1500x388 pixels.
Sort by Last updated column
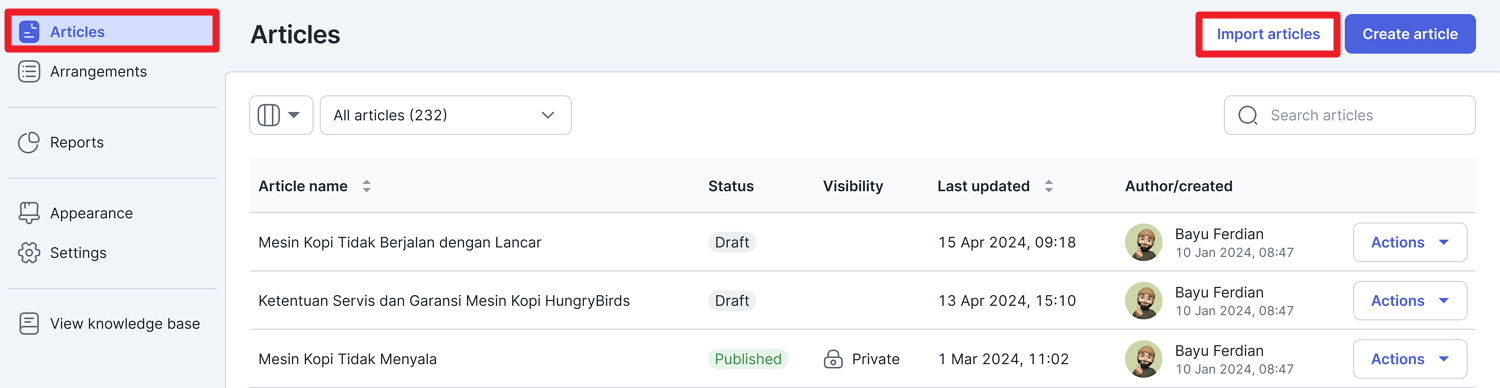point(1048,186)
